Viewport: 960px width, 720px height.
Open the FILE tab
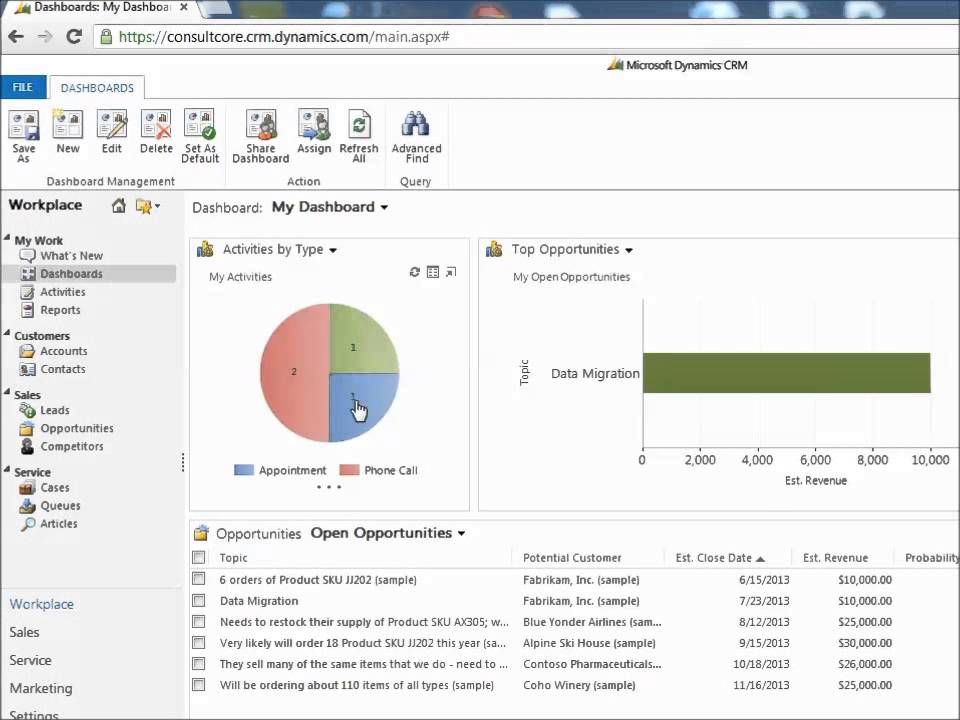(x=23, y=87)
